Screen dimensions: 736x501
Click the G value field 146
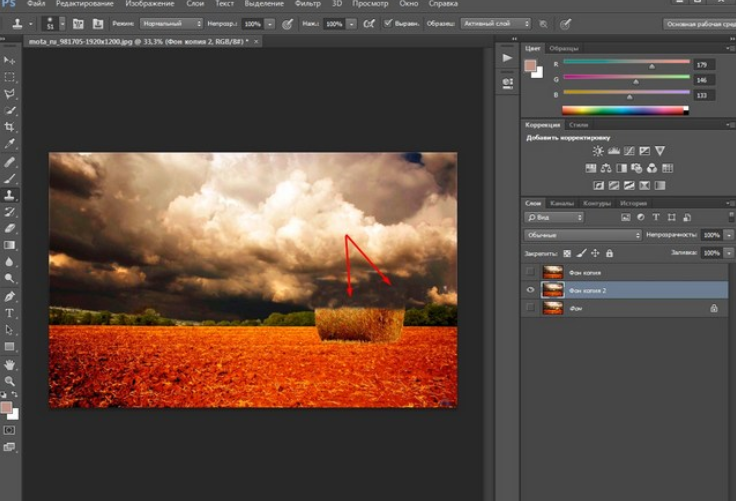(704, 80)
